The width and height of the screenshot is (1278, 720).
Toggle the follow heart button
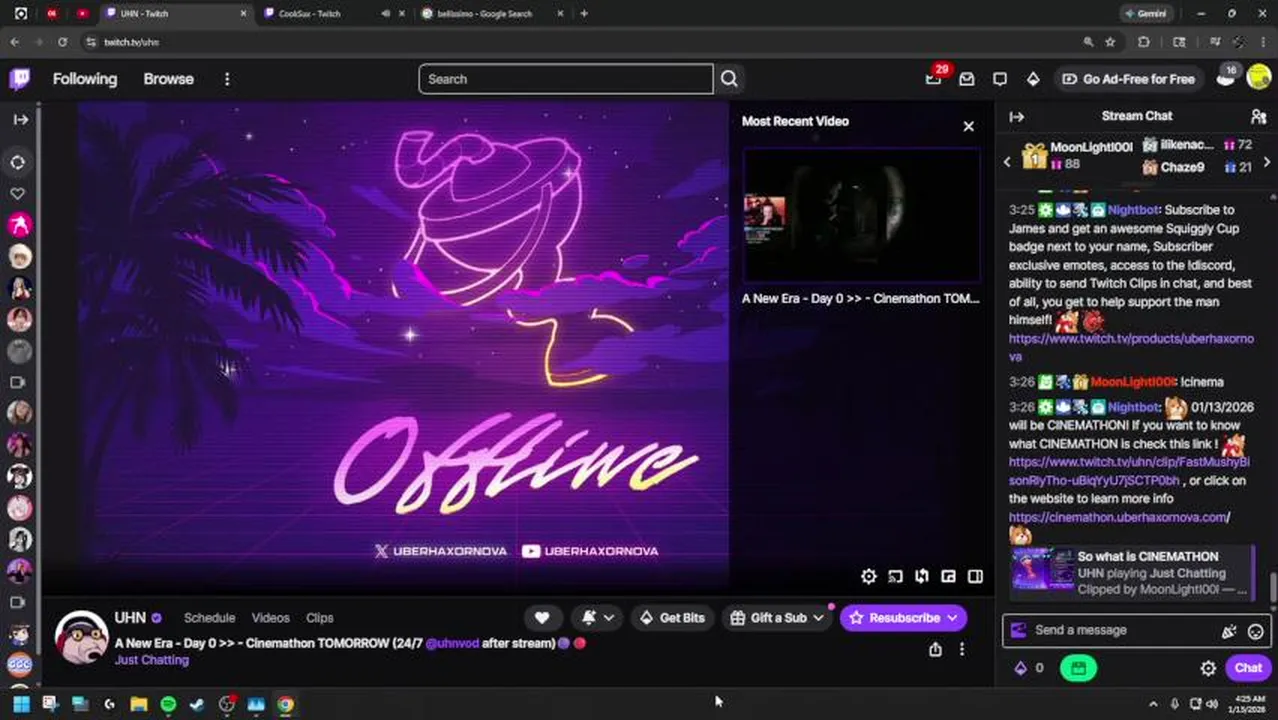pyautogui.click(x=542, y=618)
